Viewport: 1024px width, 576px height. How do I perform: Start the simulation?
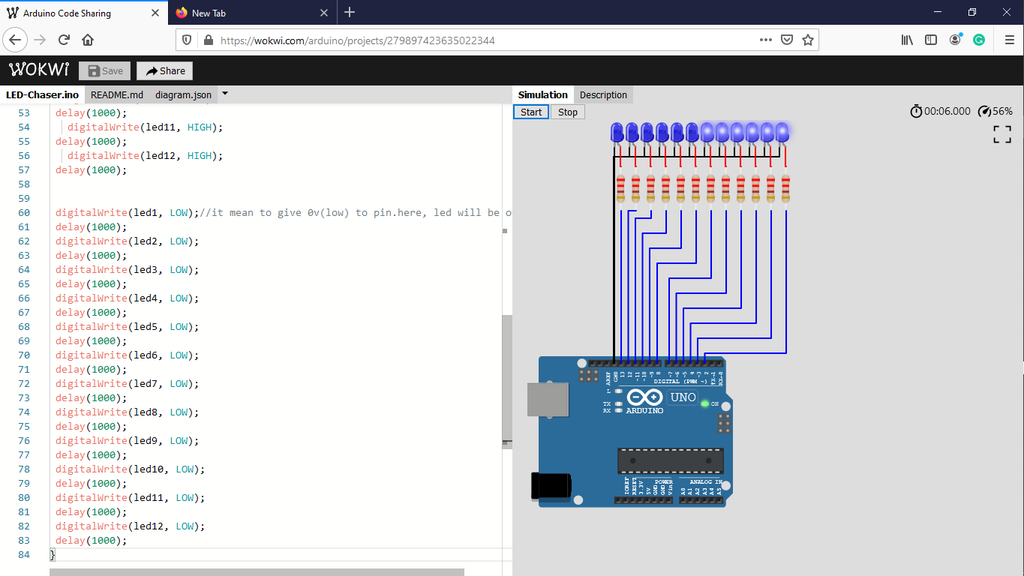(x=531, y=112)
